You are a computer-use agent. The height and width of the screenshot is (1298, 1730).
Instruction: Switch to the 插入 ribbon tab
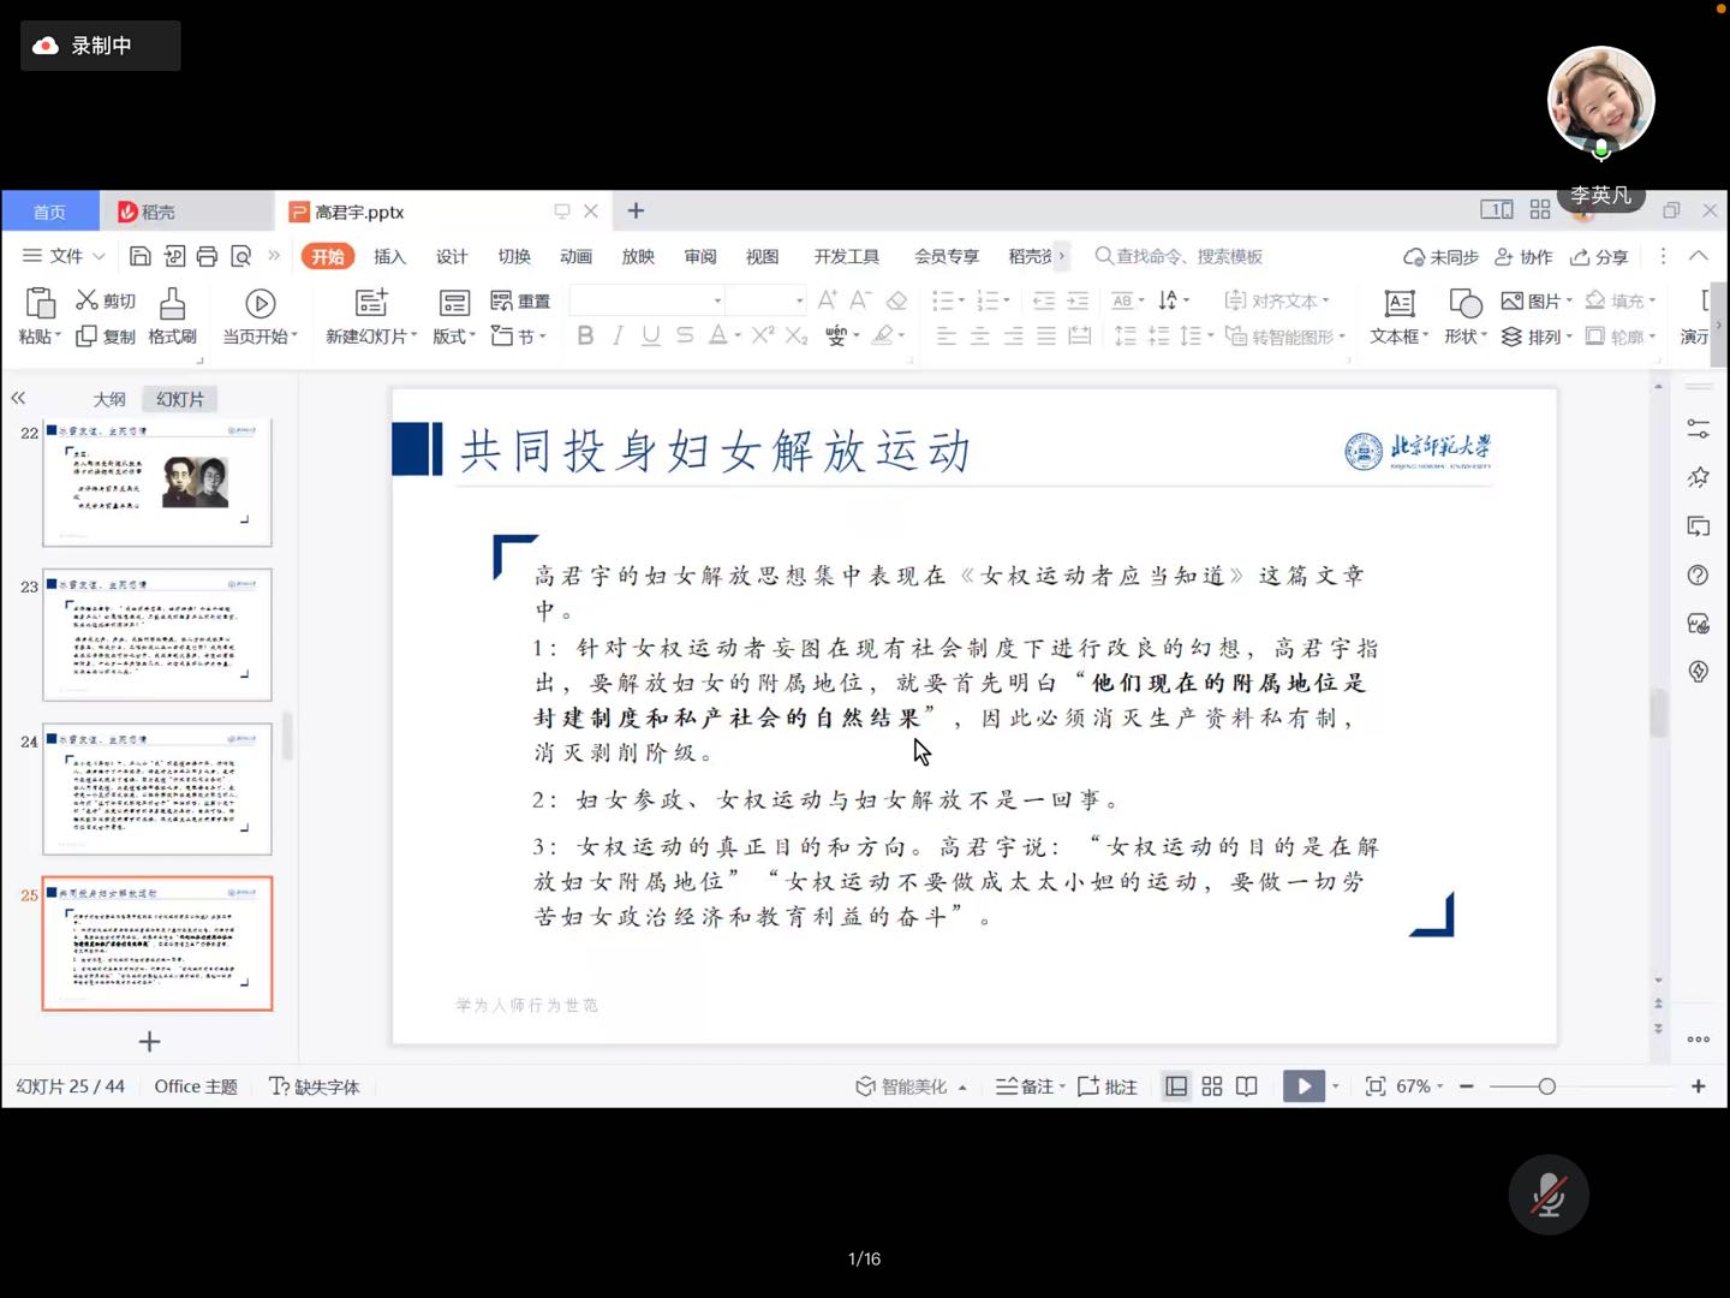coord(389,257)
